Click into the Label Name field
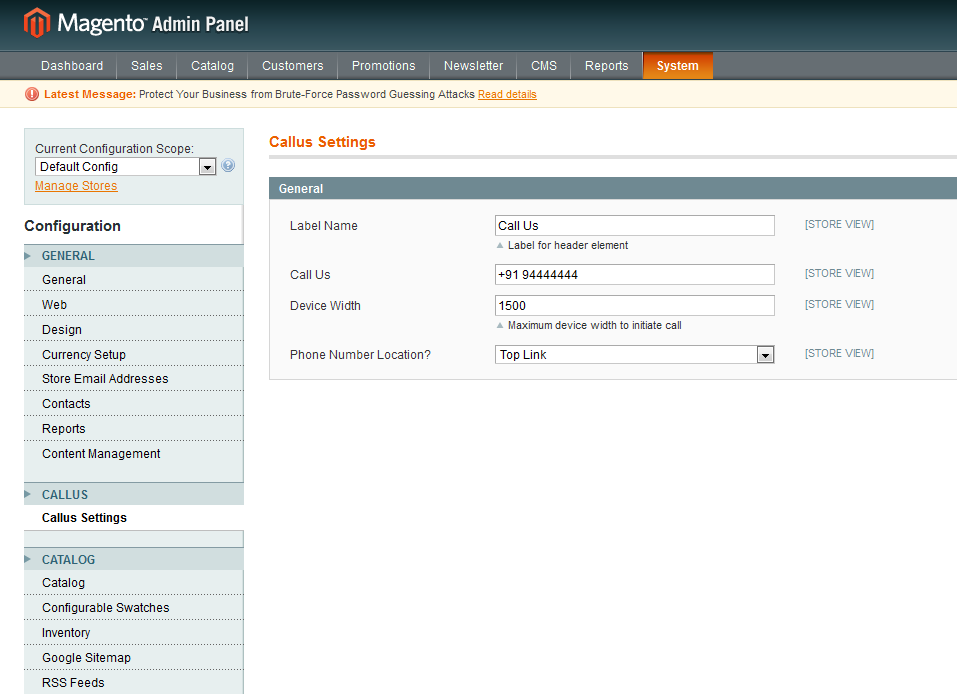 tap(634, 226)
